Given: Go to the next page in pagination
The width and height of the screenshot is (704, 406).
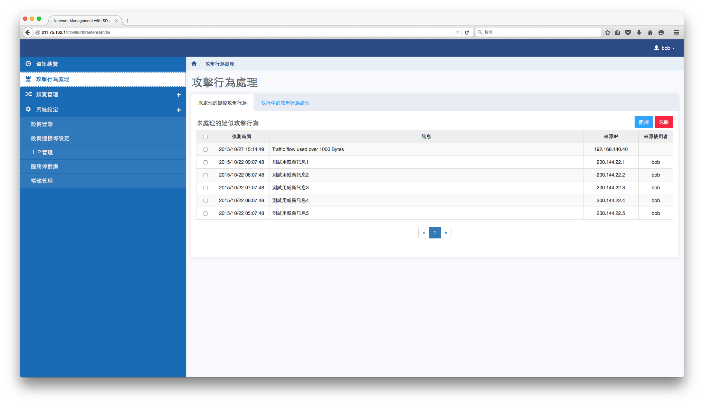Looking at the screenshot, I should (446, 233).
